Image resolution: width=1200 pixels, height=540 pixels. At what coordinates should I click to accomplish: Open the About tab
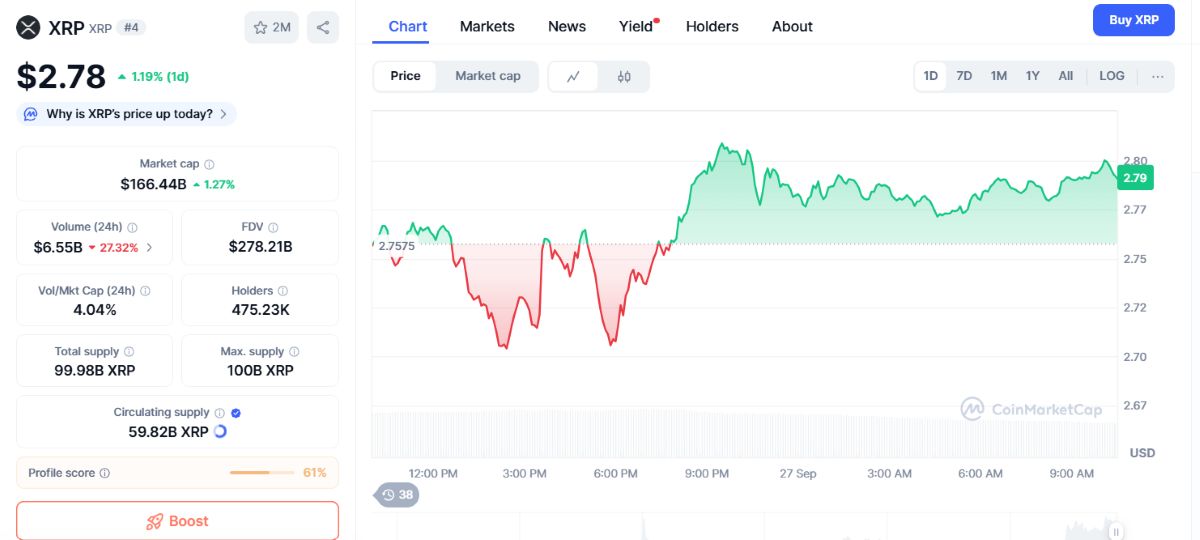792,26
